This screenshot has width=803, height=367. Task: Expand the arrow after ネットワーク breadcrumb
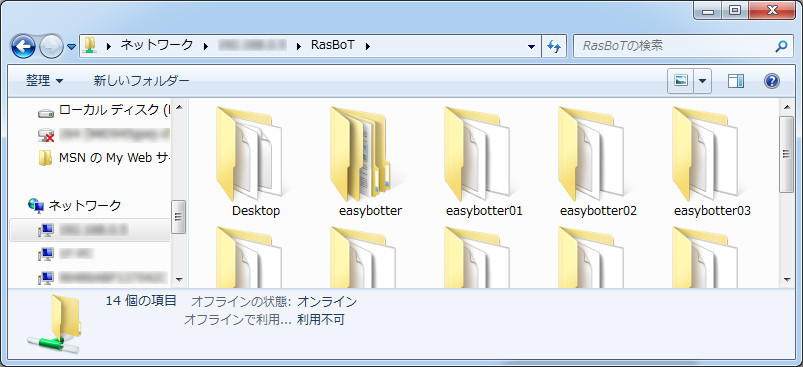[x=205, y=46]
